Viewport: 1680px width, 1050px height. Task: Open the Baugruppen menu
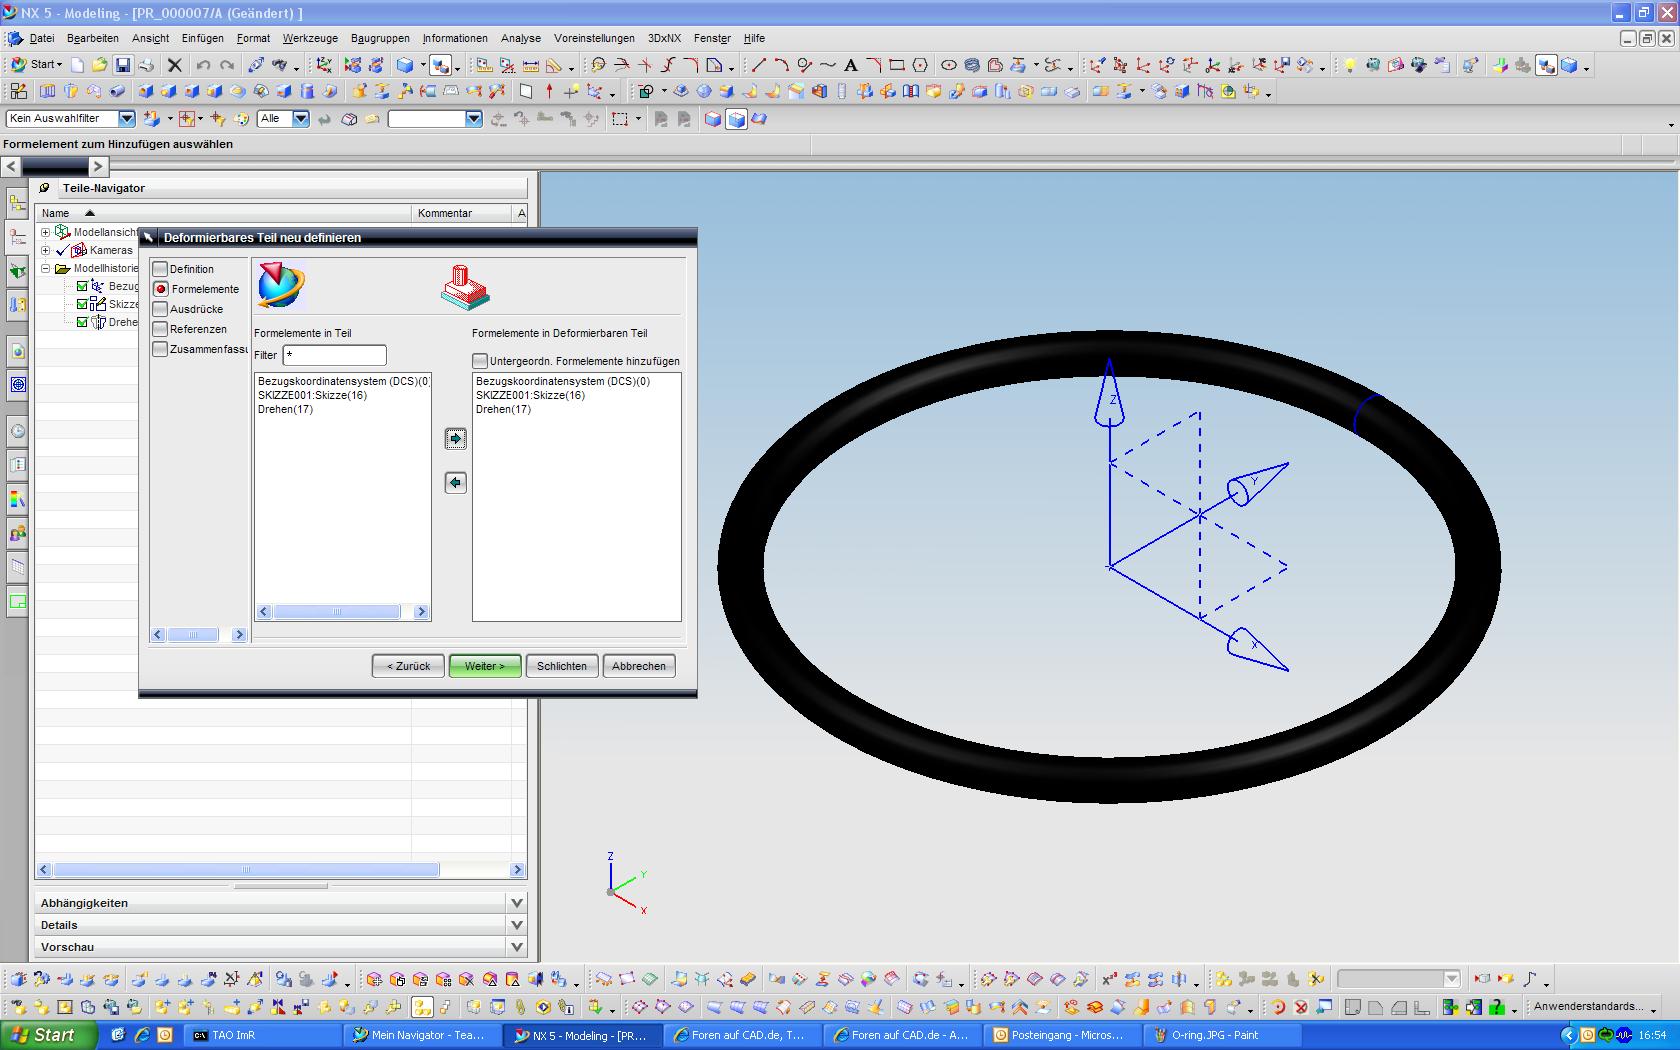pyautogui.click(x=380, y=38)
